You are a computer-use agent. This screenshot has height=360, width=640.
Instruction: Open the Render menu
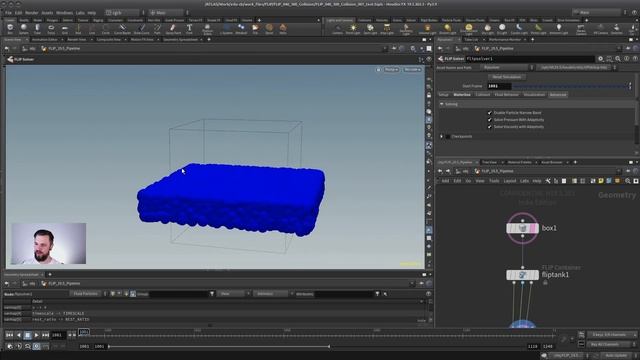(x=31, y=13)
